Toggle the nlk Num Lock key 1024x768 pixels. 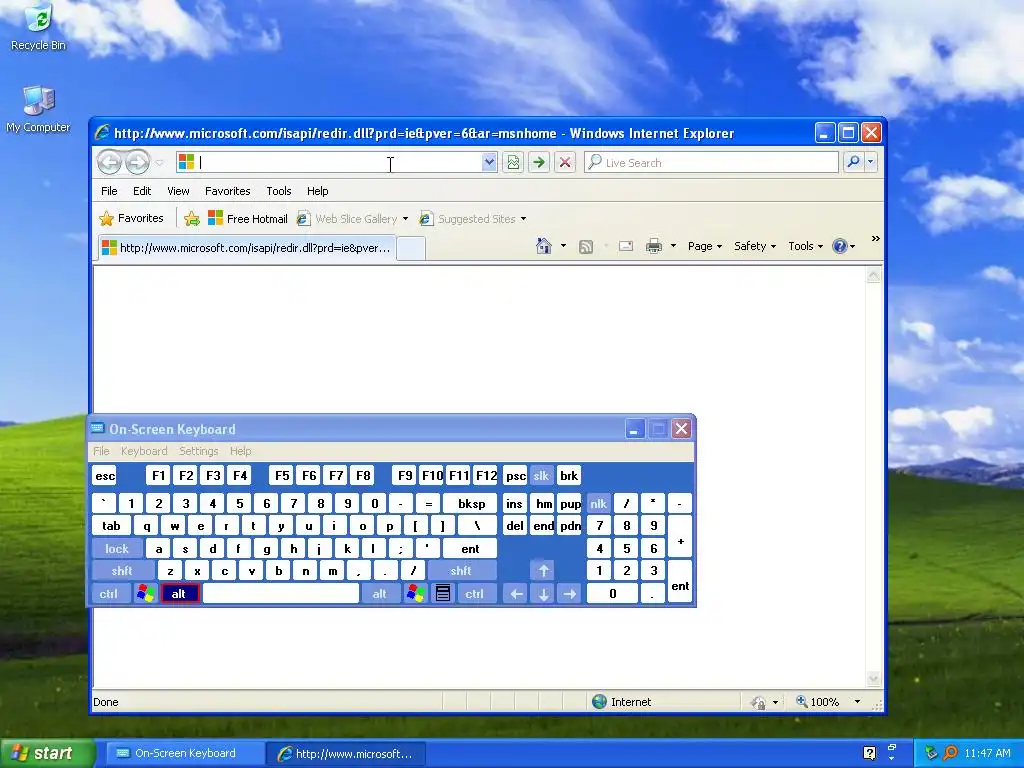(598, 504)
